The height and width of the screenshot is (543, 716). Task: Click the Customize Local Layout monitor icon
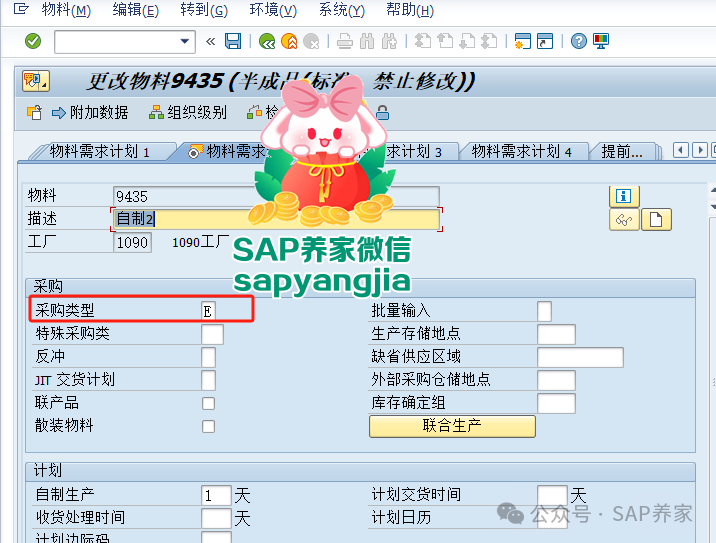pyautogui.click(x=601, y=42)
